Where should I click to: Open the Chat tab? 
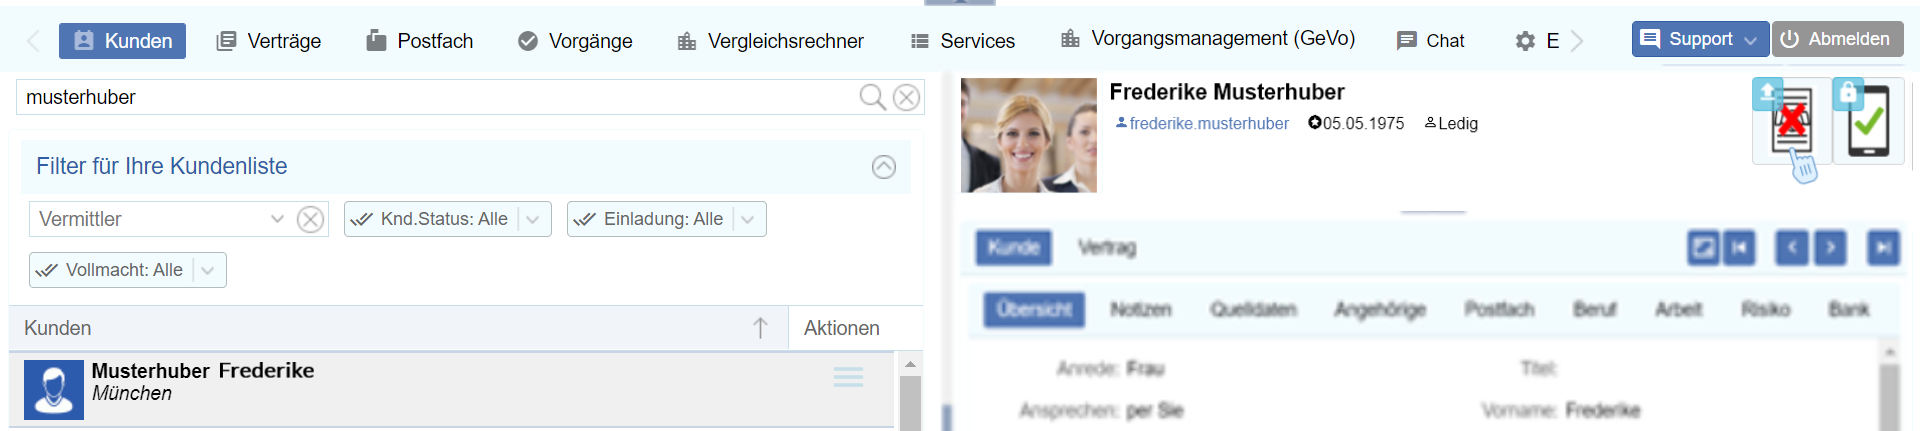click(1430, 41)
